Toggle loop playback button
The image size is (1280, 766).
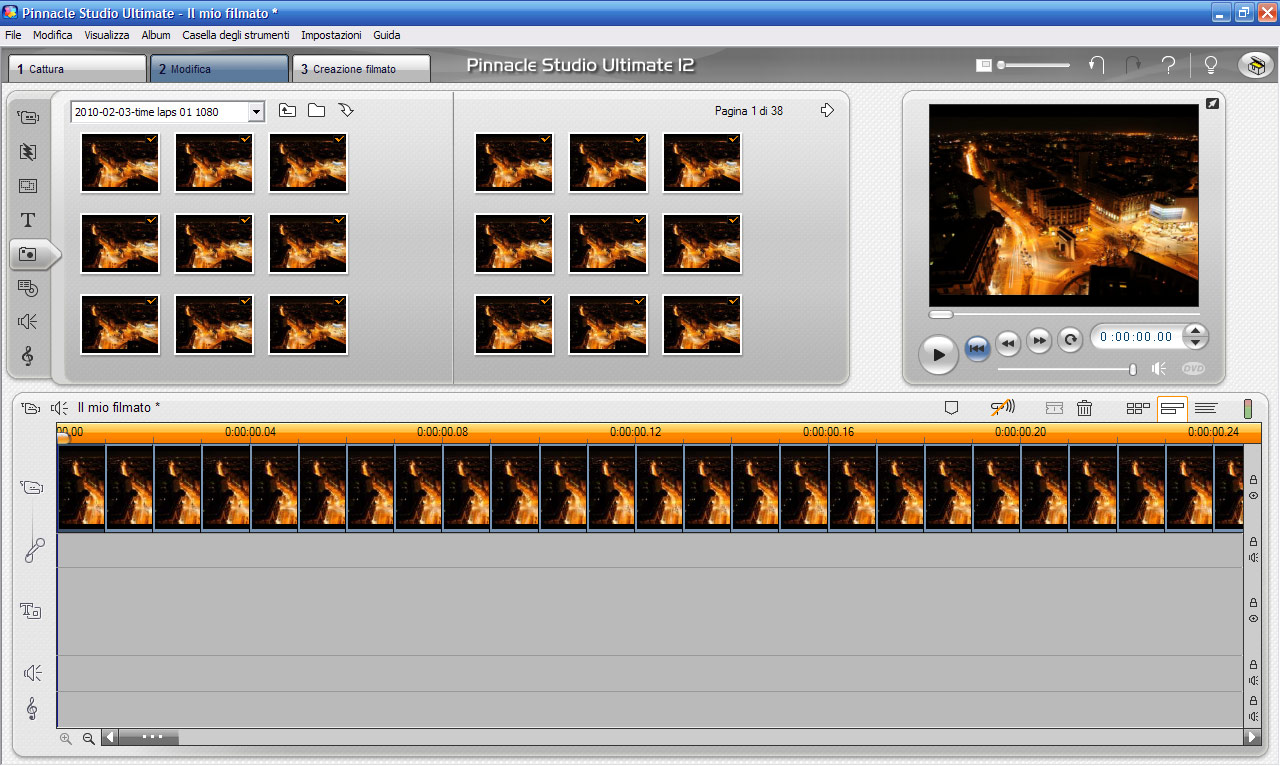point(1070,341)
